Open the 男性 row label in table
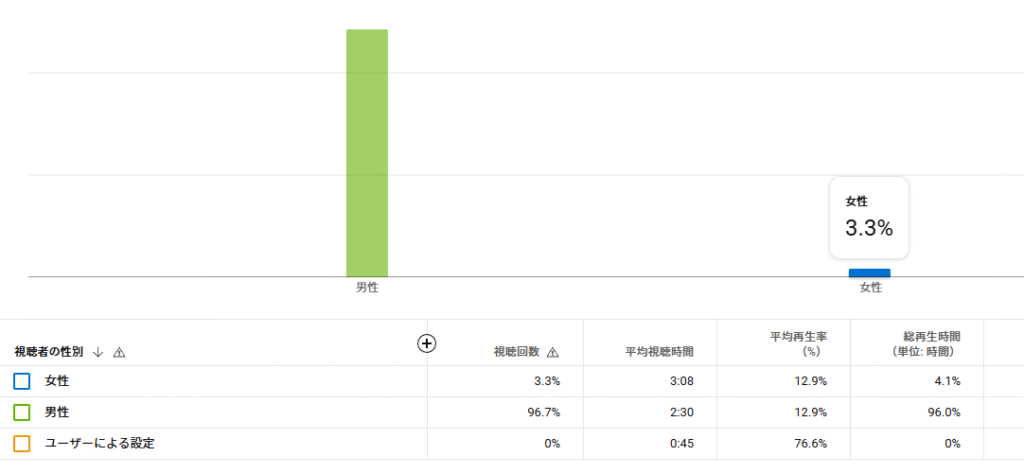Viewport: 1024px width, 474px height. 57,413
